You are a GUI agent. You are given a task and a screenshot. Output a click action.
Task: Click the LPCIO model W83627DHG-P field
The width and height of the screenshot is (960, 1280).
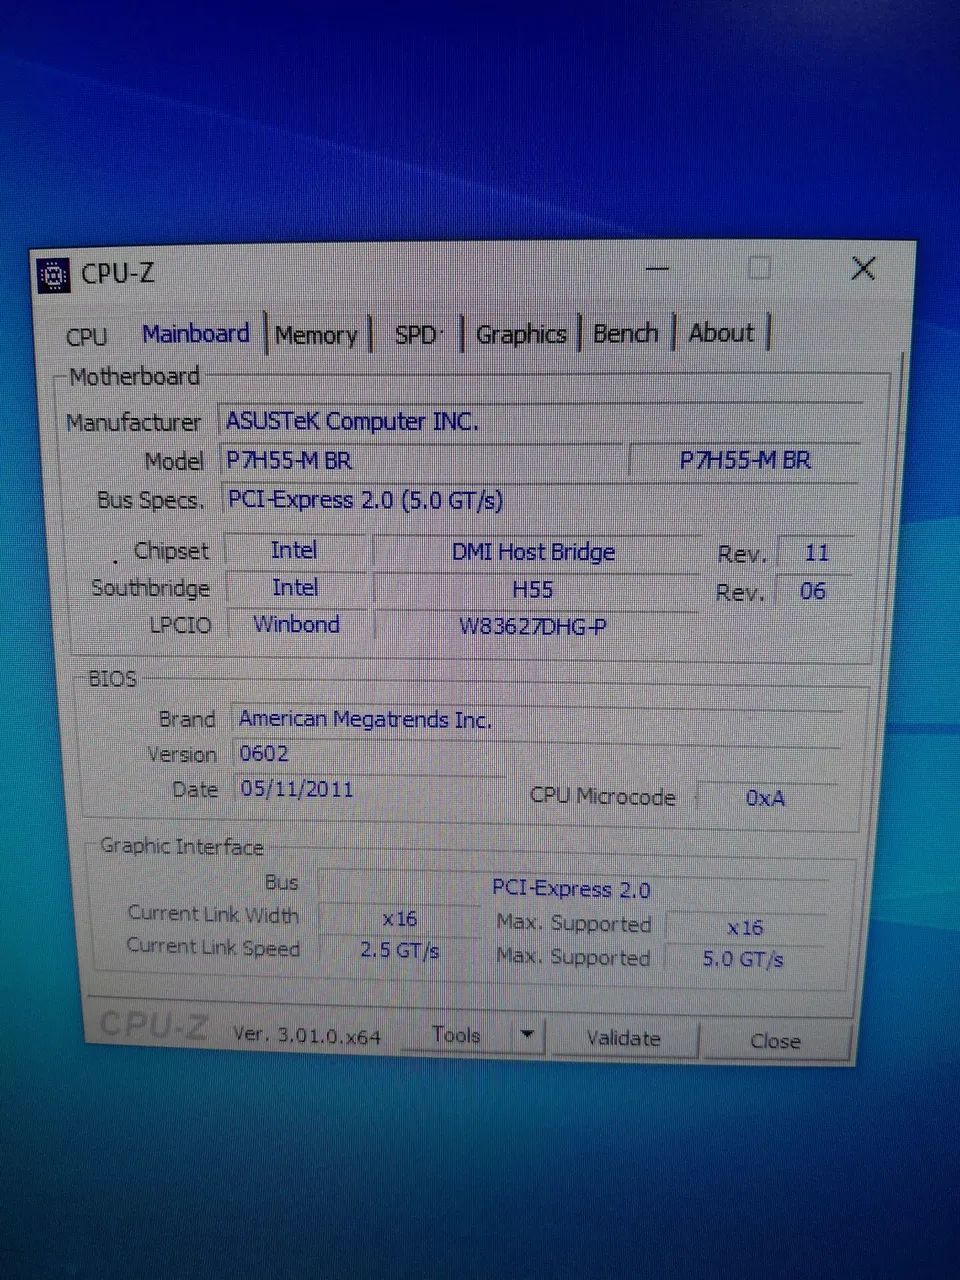[x=534, y=627]
